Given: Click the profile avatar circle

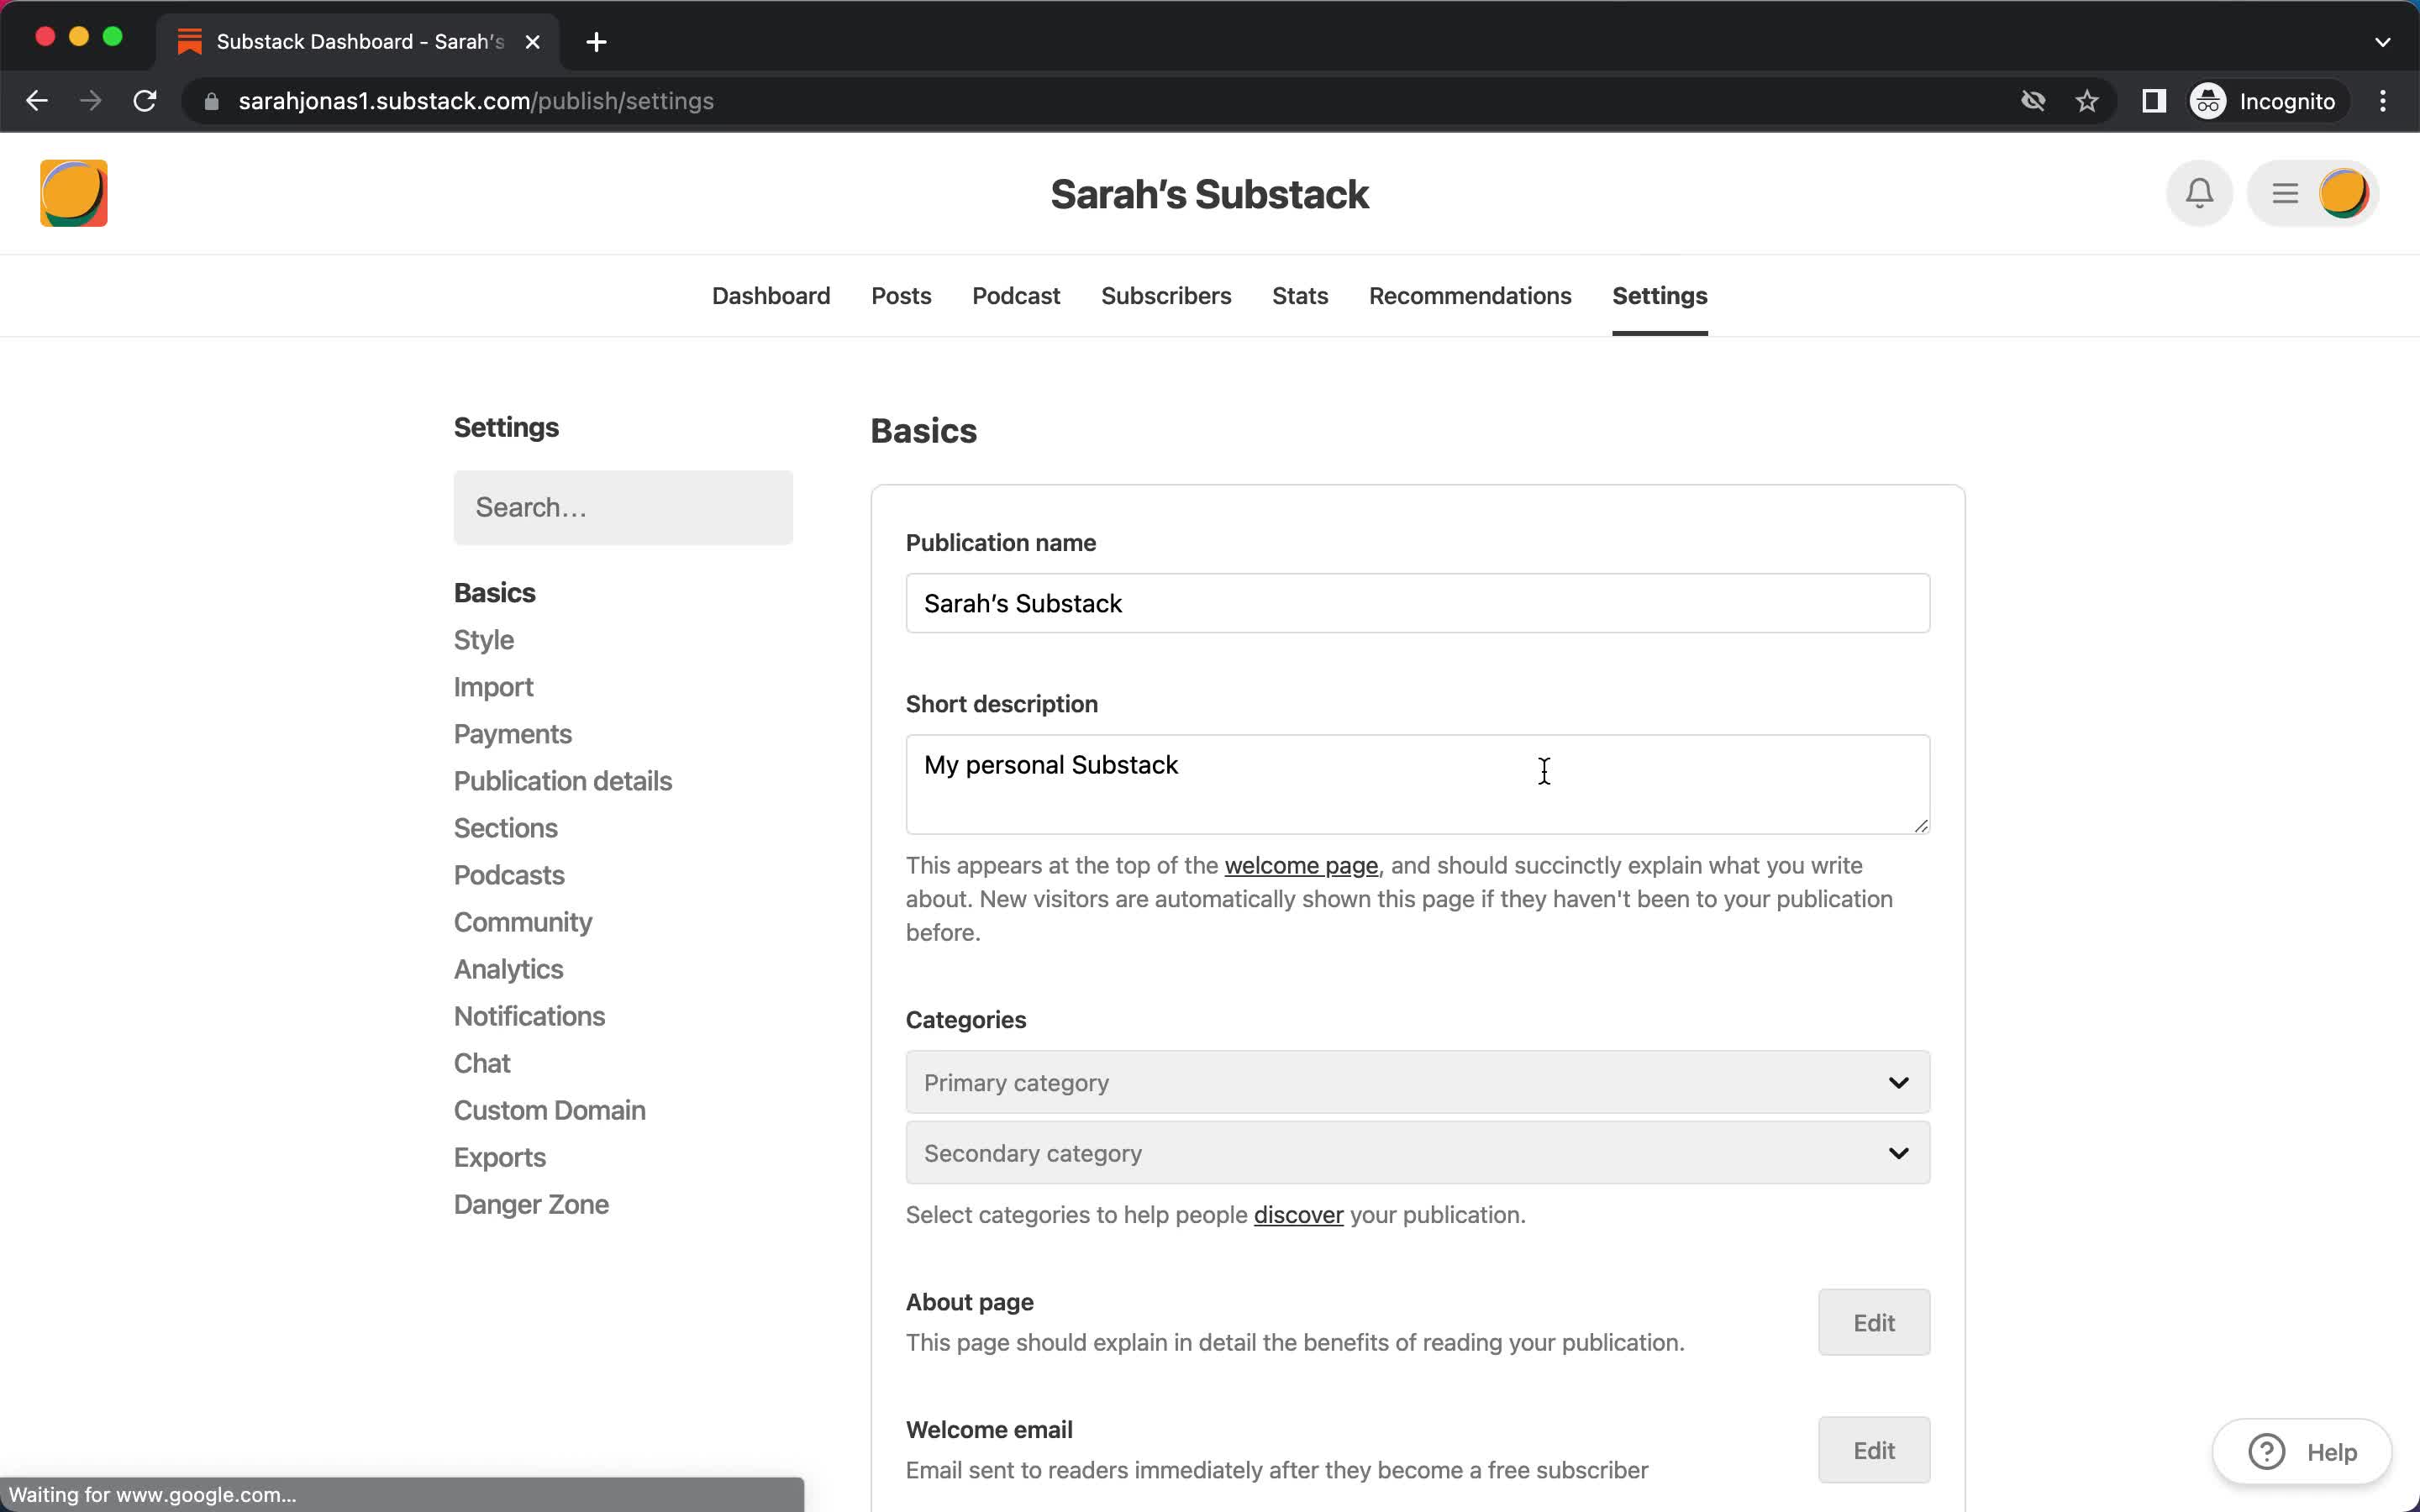Looking at the screenshot, I should 2343,193.
